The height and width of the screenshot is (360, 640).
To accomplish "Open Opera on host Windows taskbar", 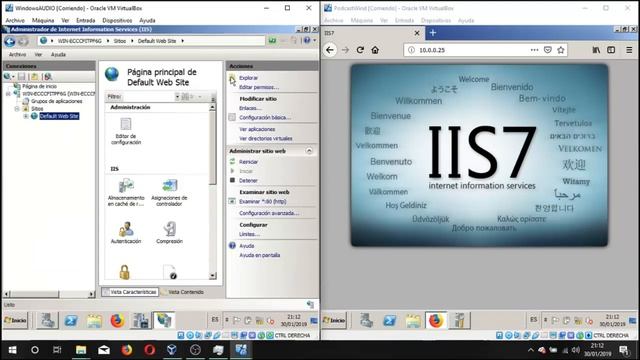I will click(x=149, y=350).
